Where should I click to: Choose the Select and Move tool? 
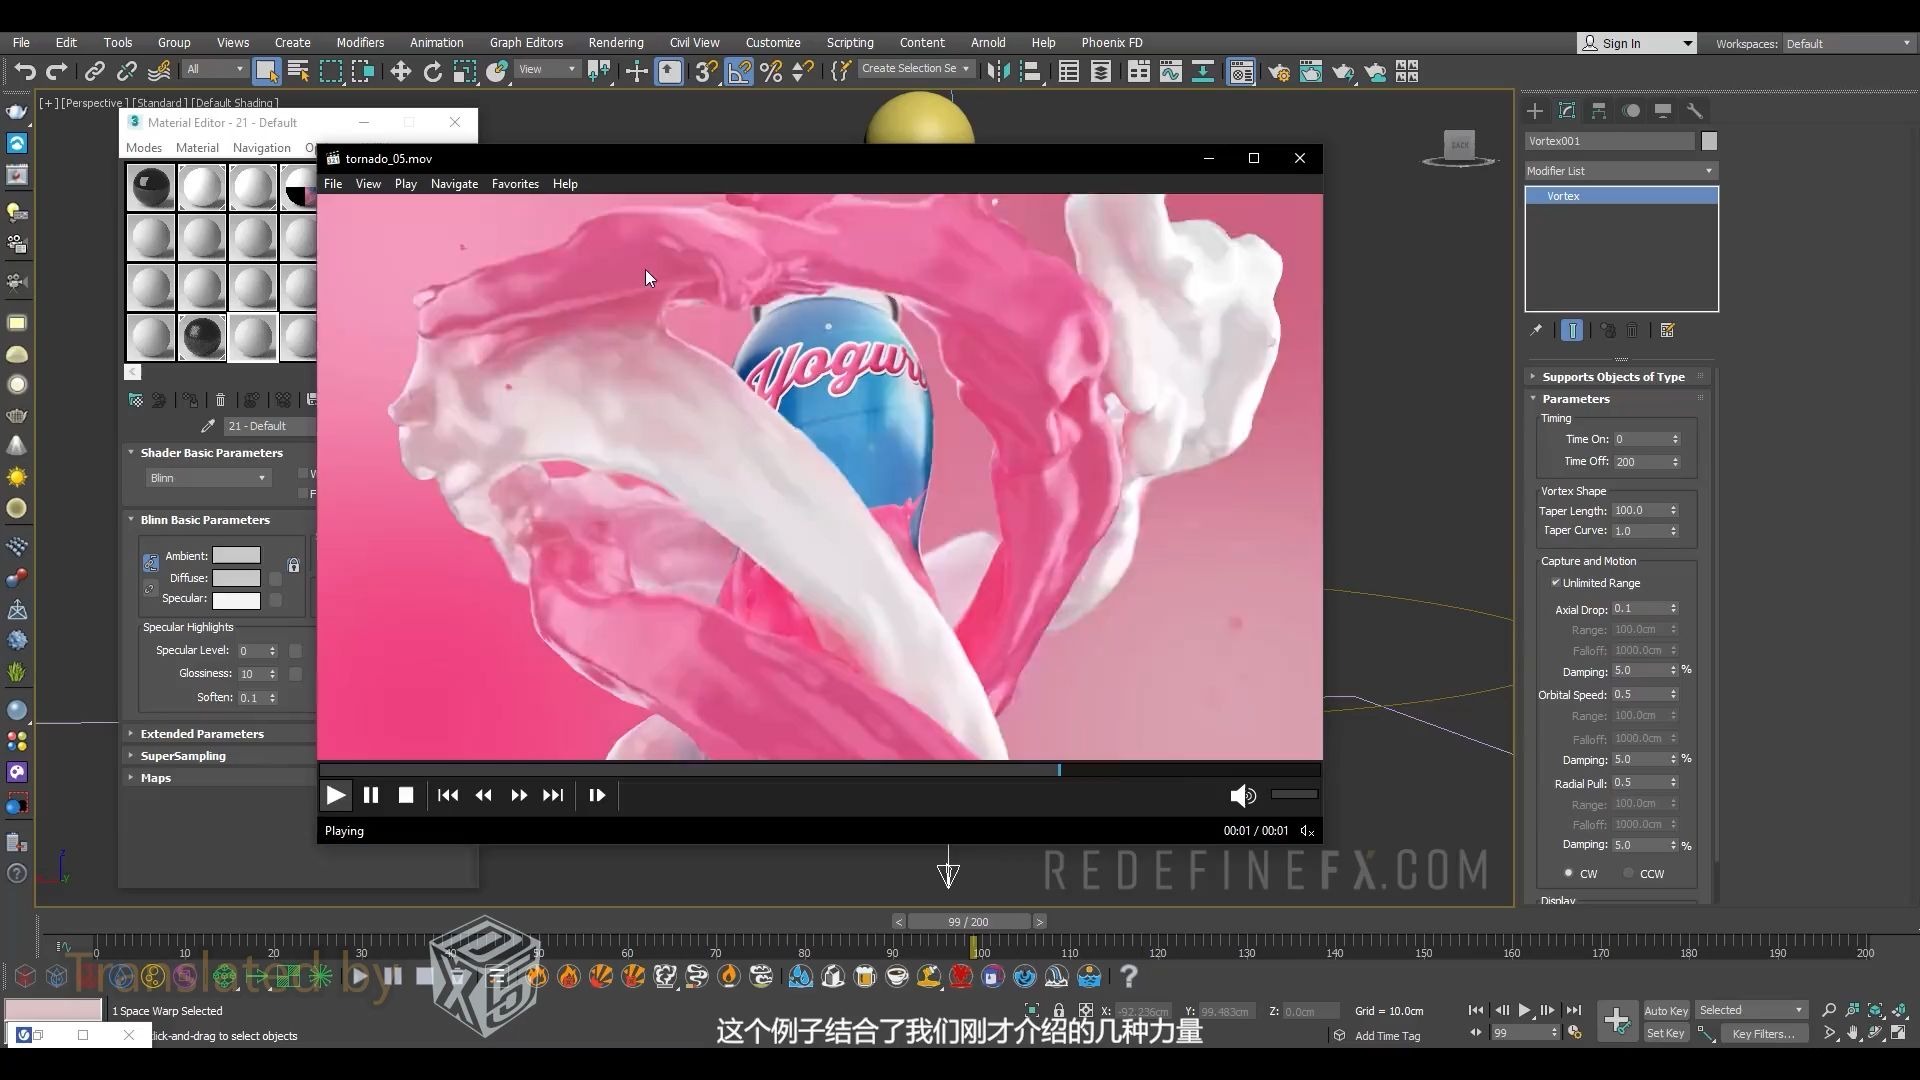pyautogui.click(x=401, y=71)
